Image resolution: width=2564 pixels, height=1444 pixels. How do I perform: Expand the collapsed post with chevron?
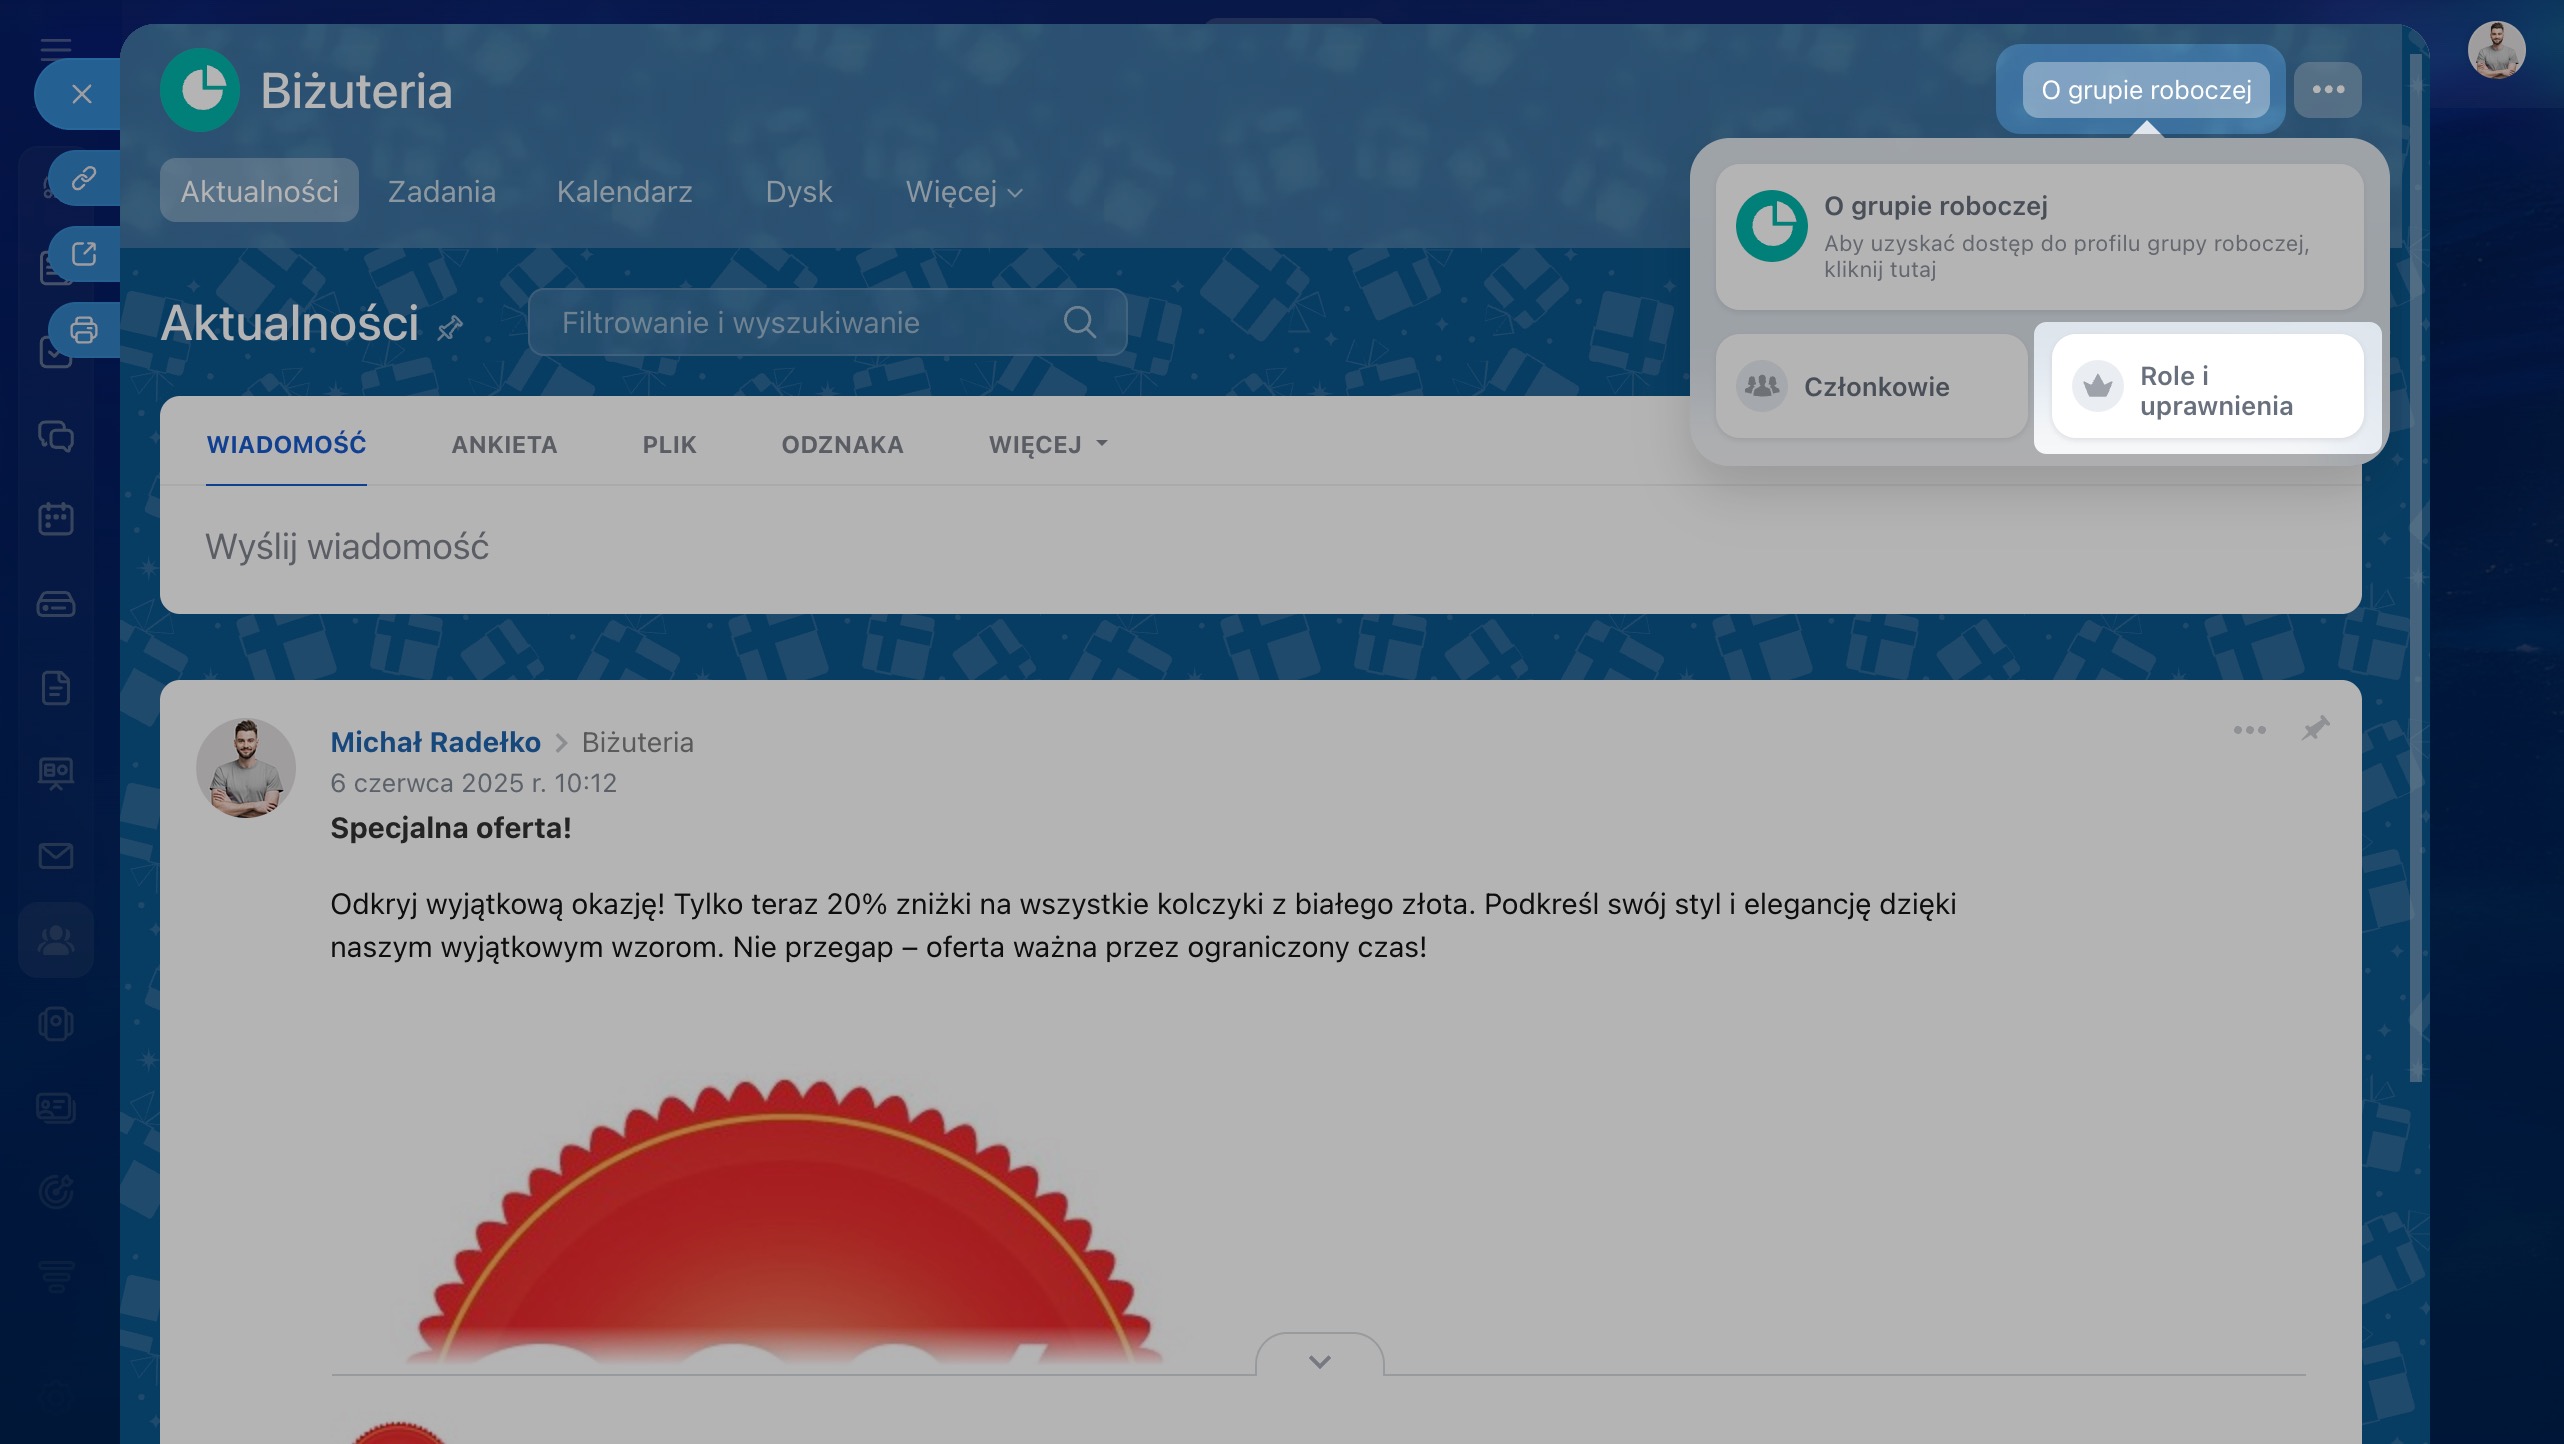pyautogui.click(x=1319, y=1361)
